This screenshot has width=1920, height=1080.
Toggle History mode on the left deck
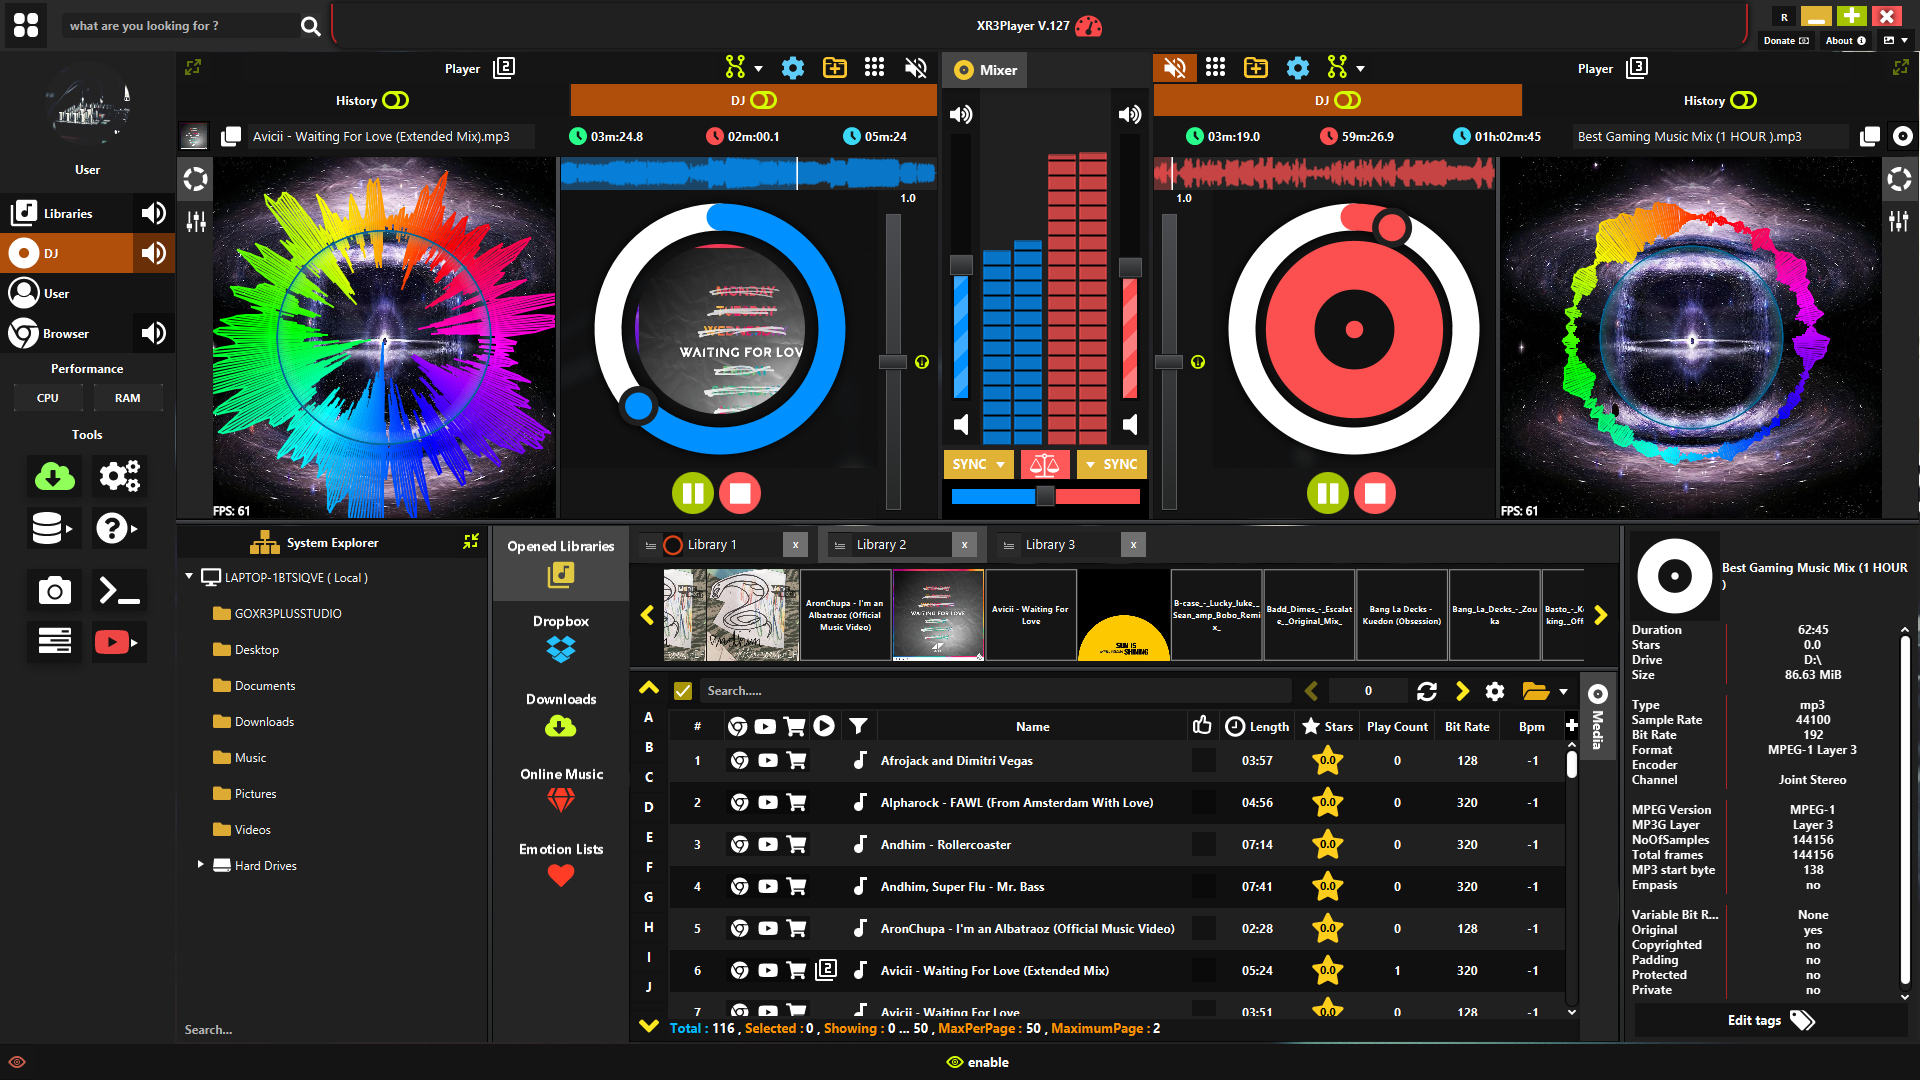tap(396, 100)
